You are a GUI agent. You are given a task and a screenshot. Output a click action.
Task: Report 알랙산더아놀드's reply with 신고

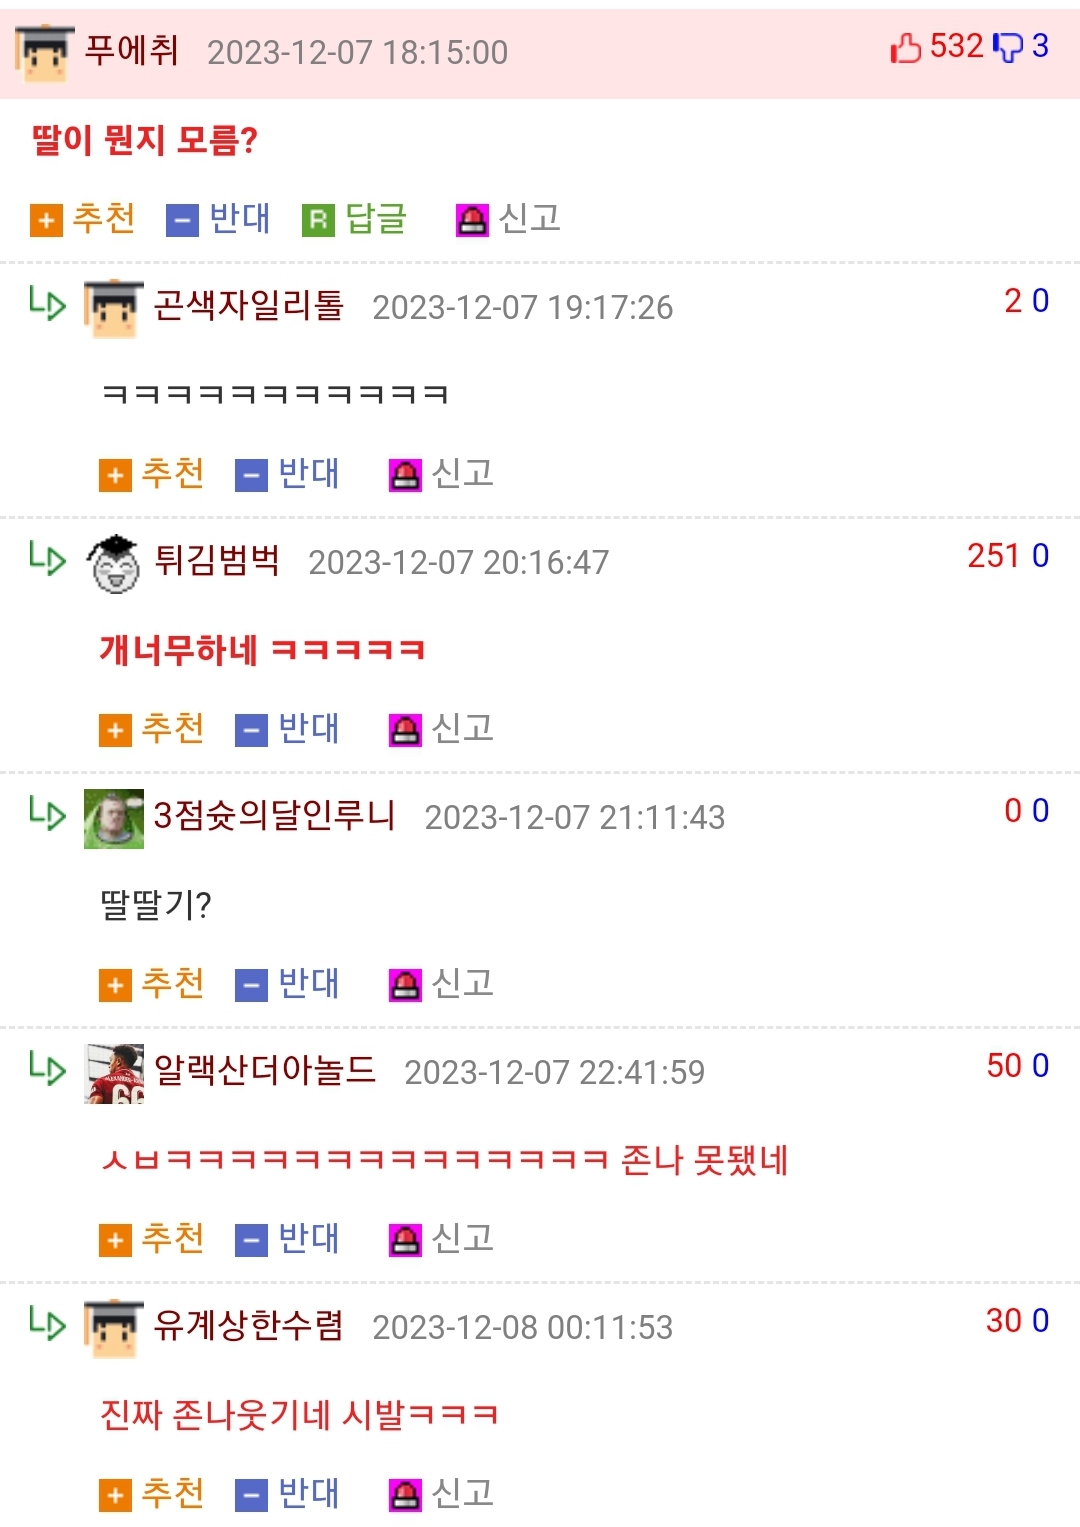coord(441,1238)
